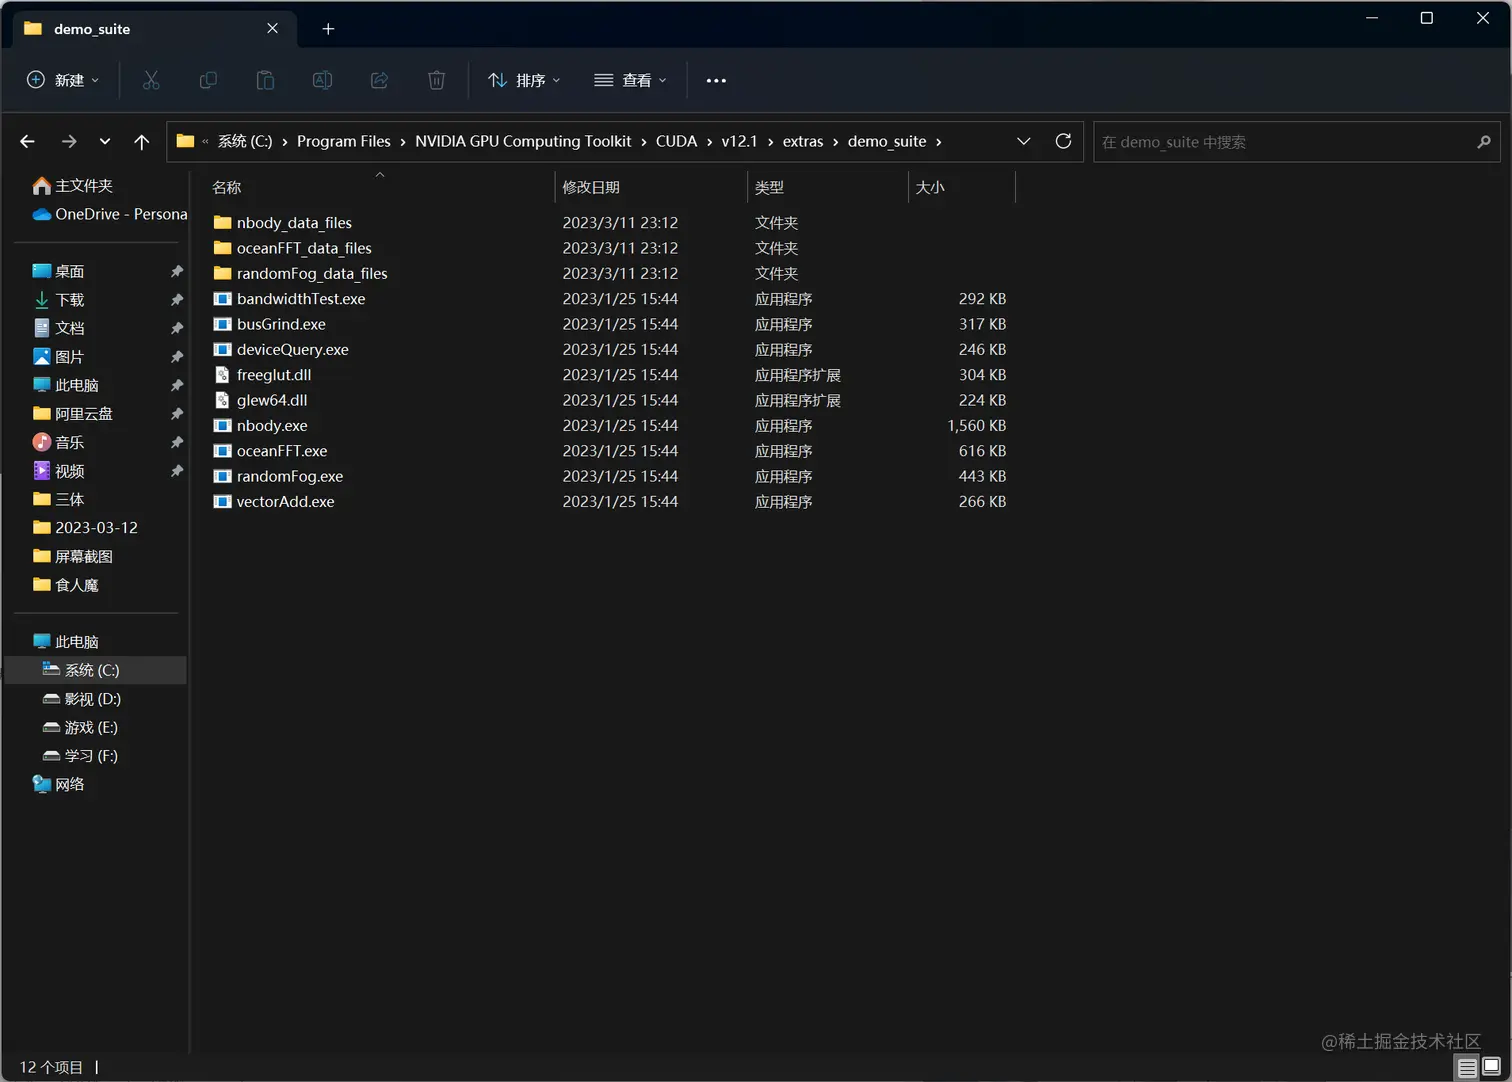
Task: Select 系统 (C:) drive in sidebar
Action: click(x=97, y=670)
